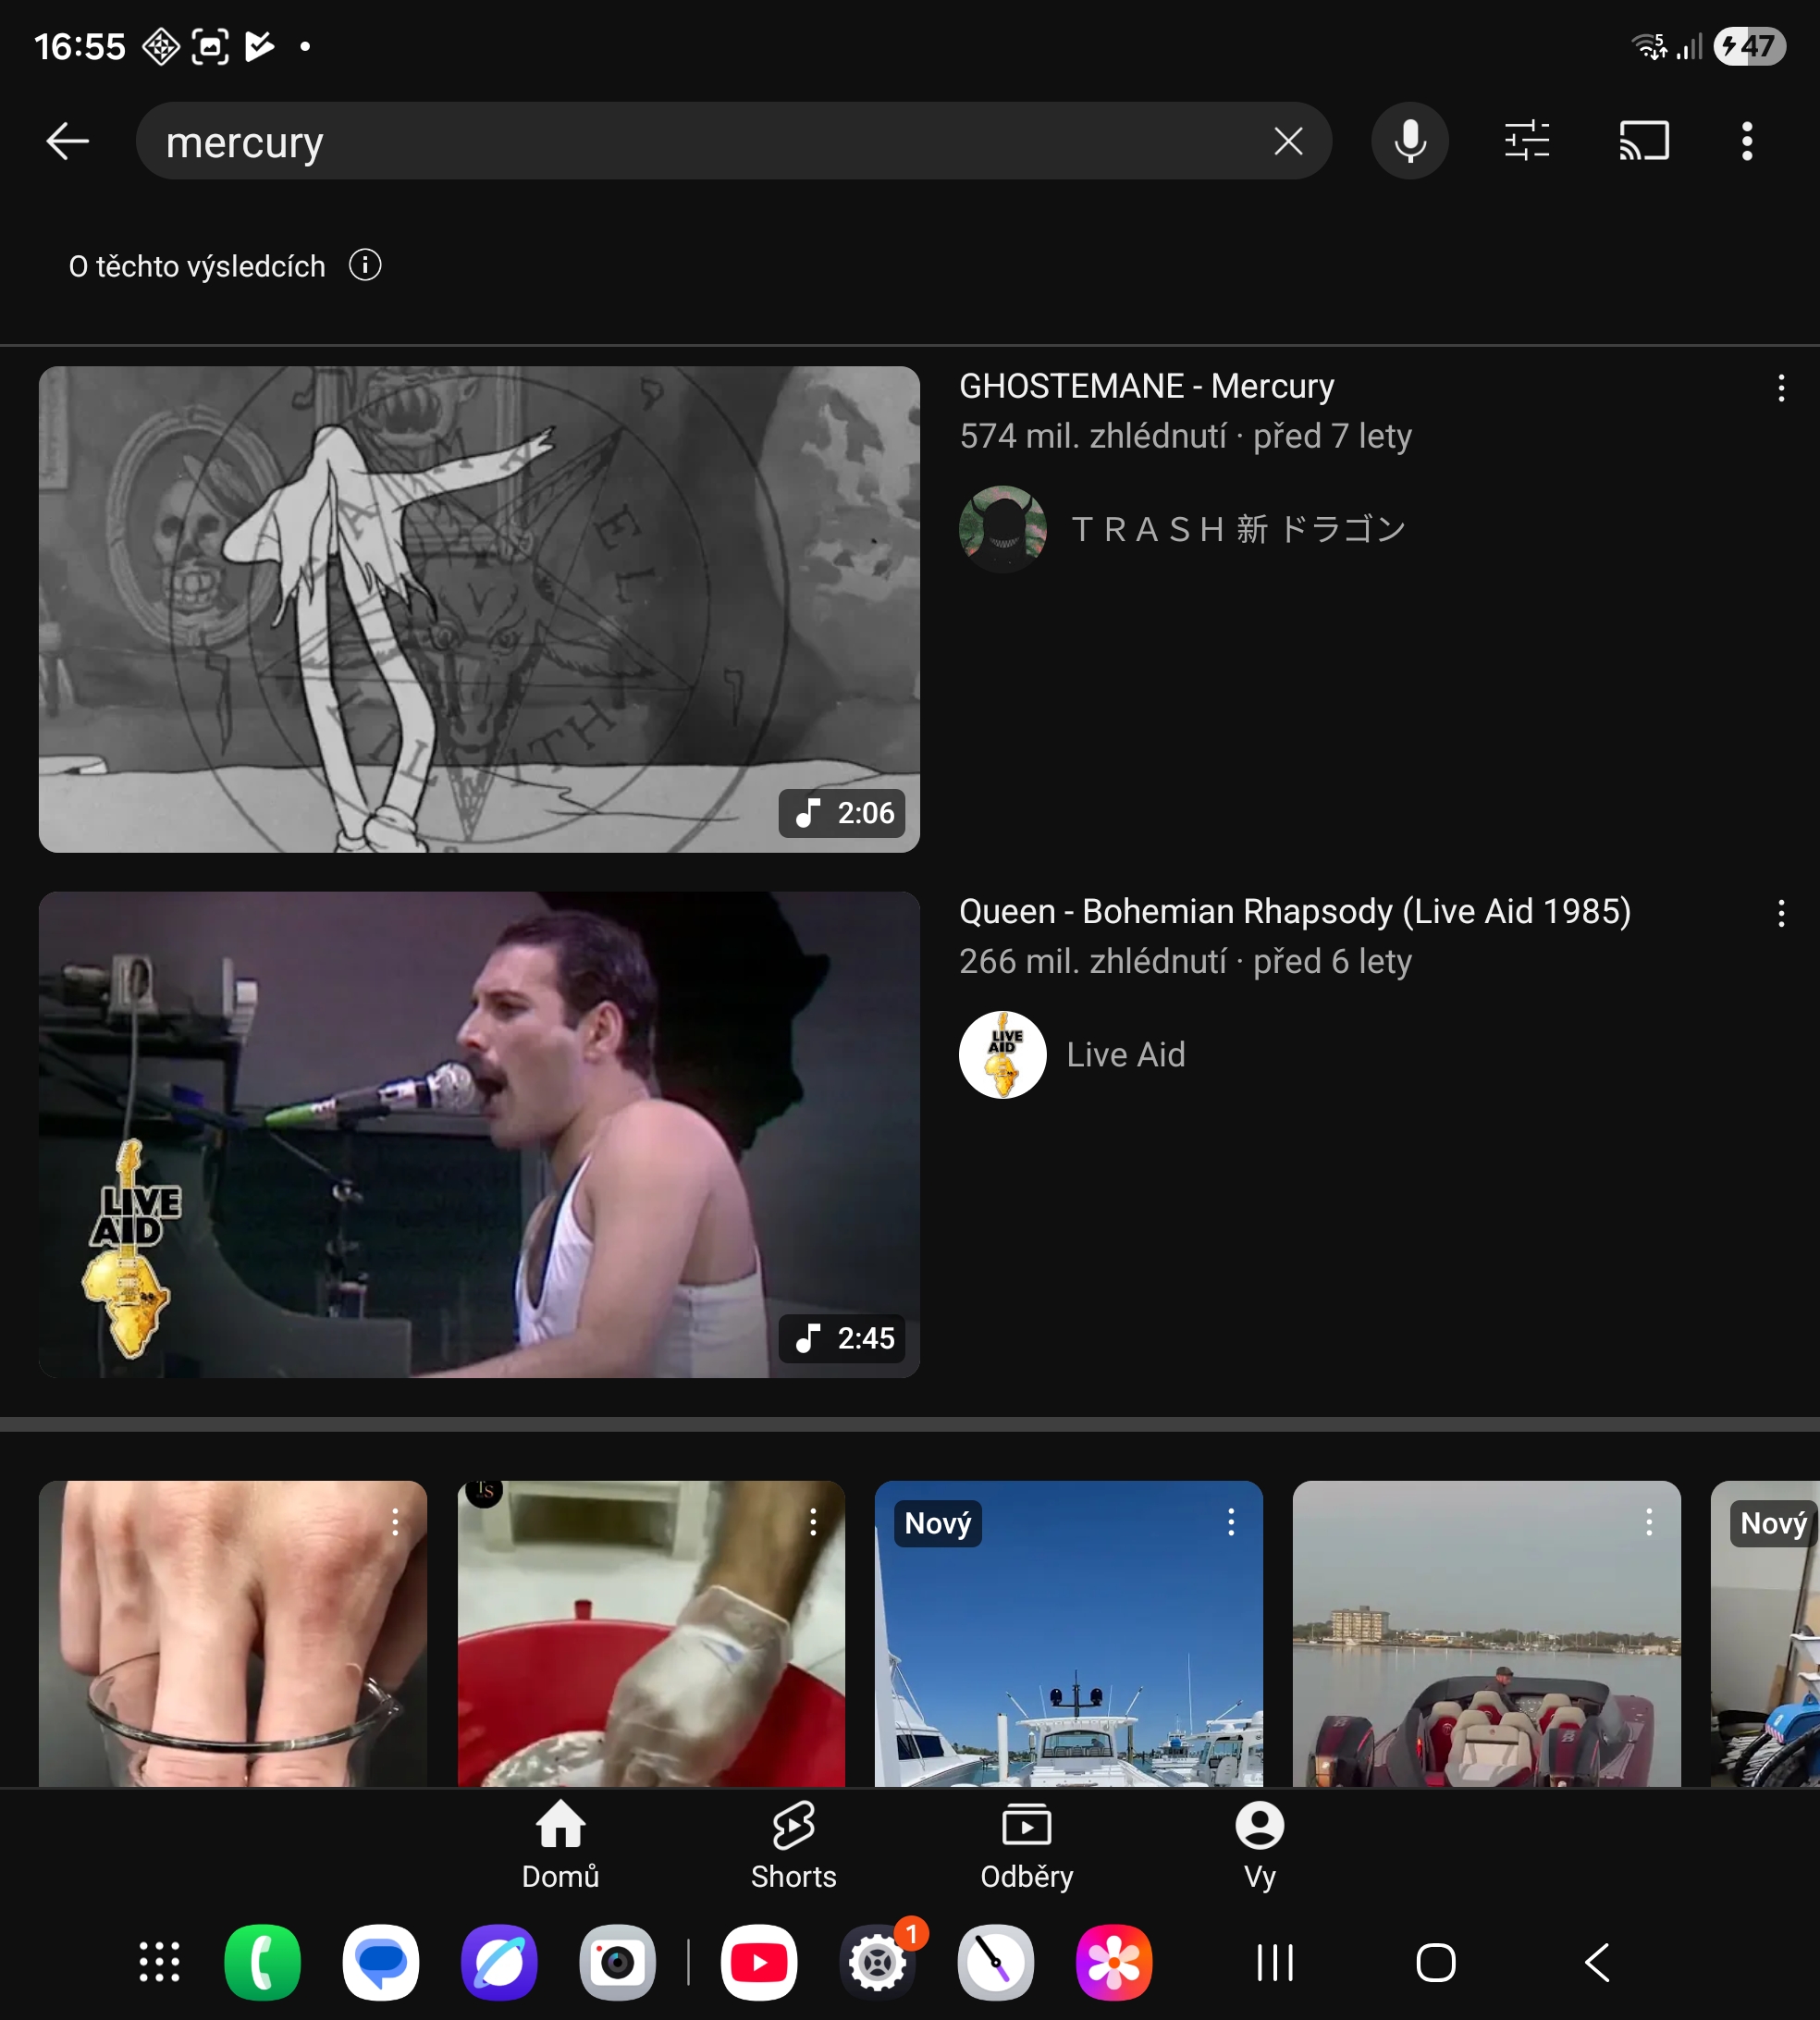1820x2020 pixels.
Task: Tap the Home navigation button
Action: click(x=1436, y=1962)
